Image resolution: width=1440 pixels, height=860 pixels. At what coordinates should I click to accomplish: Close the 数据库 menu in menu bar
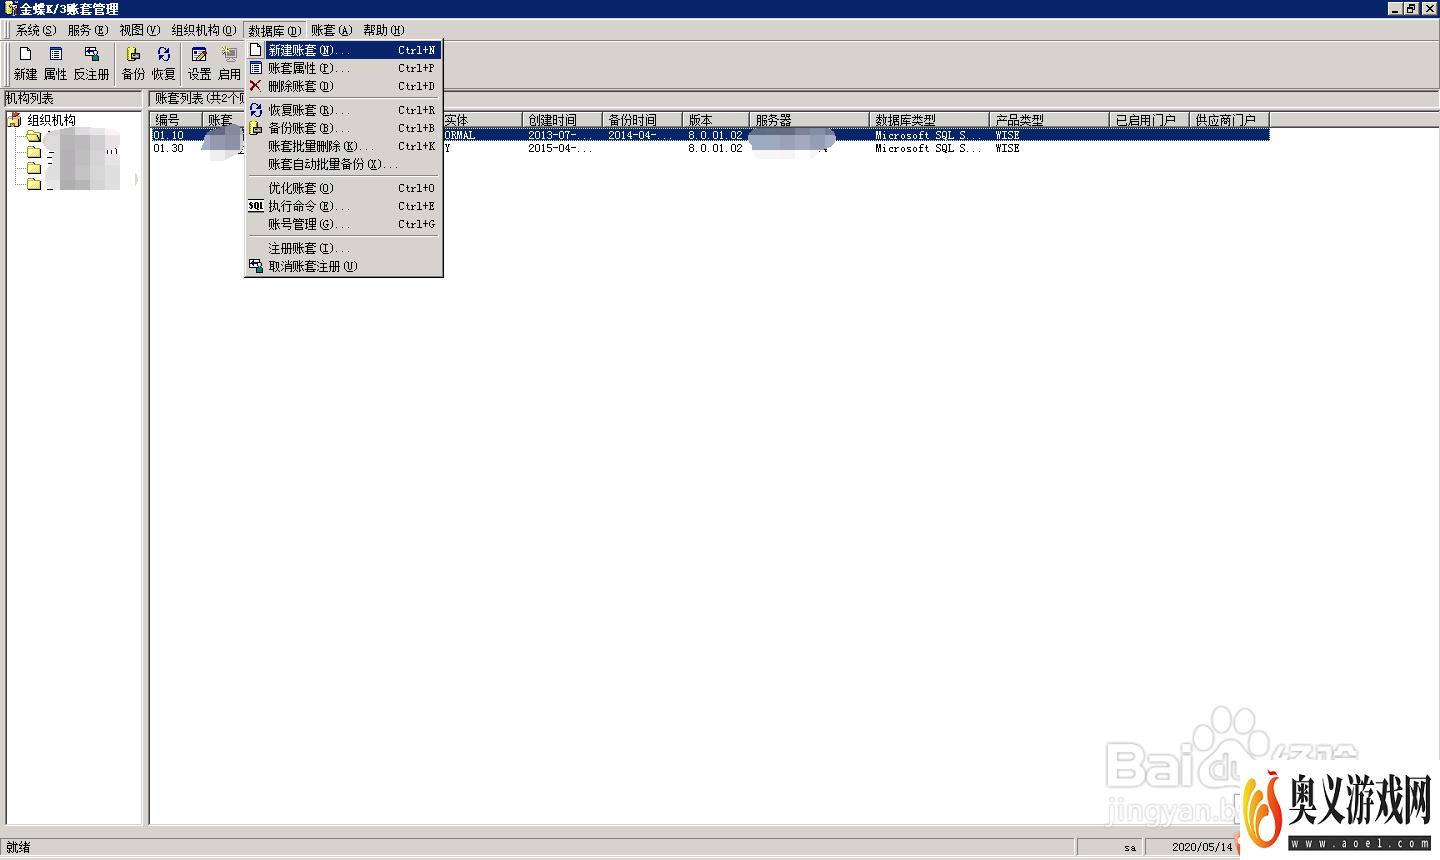click(x=274, y=30)
